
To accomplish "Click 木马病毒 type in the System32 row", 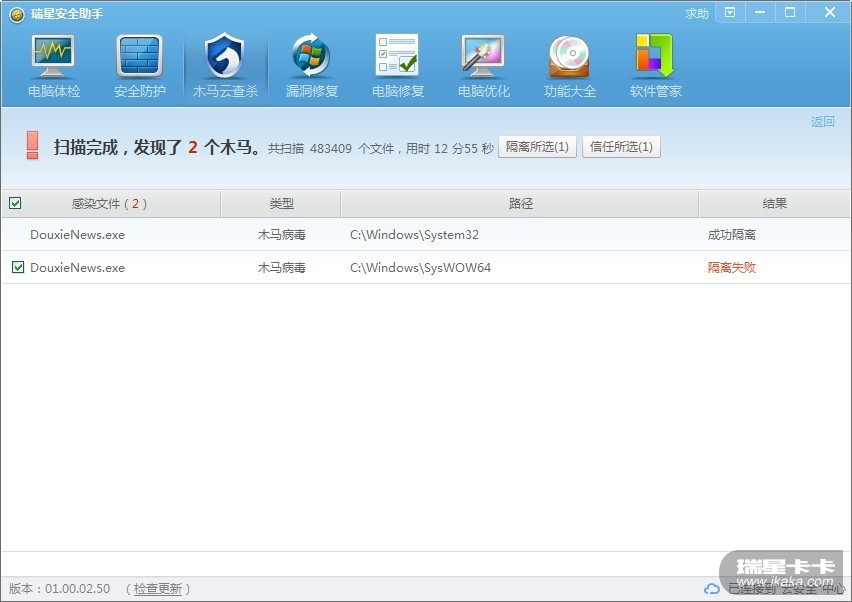I will click(281, 235).
